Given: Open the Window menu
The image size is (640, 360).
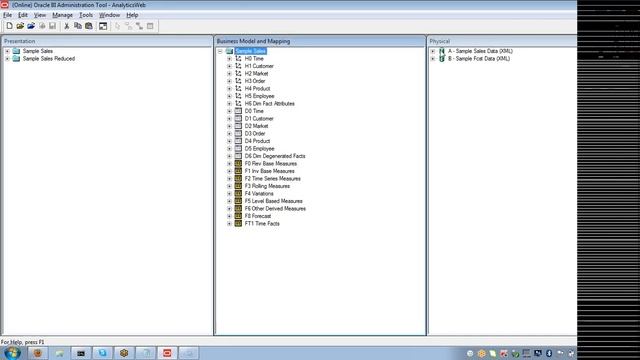Looking at the screenshot, I should tap(109, 15).
